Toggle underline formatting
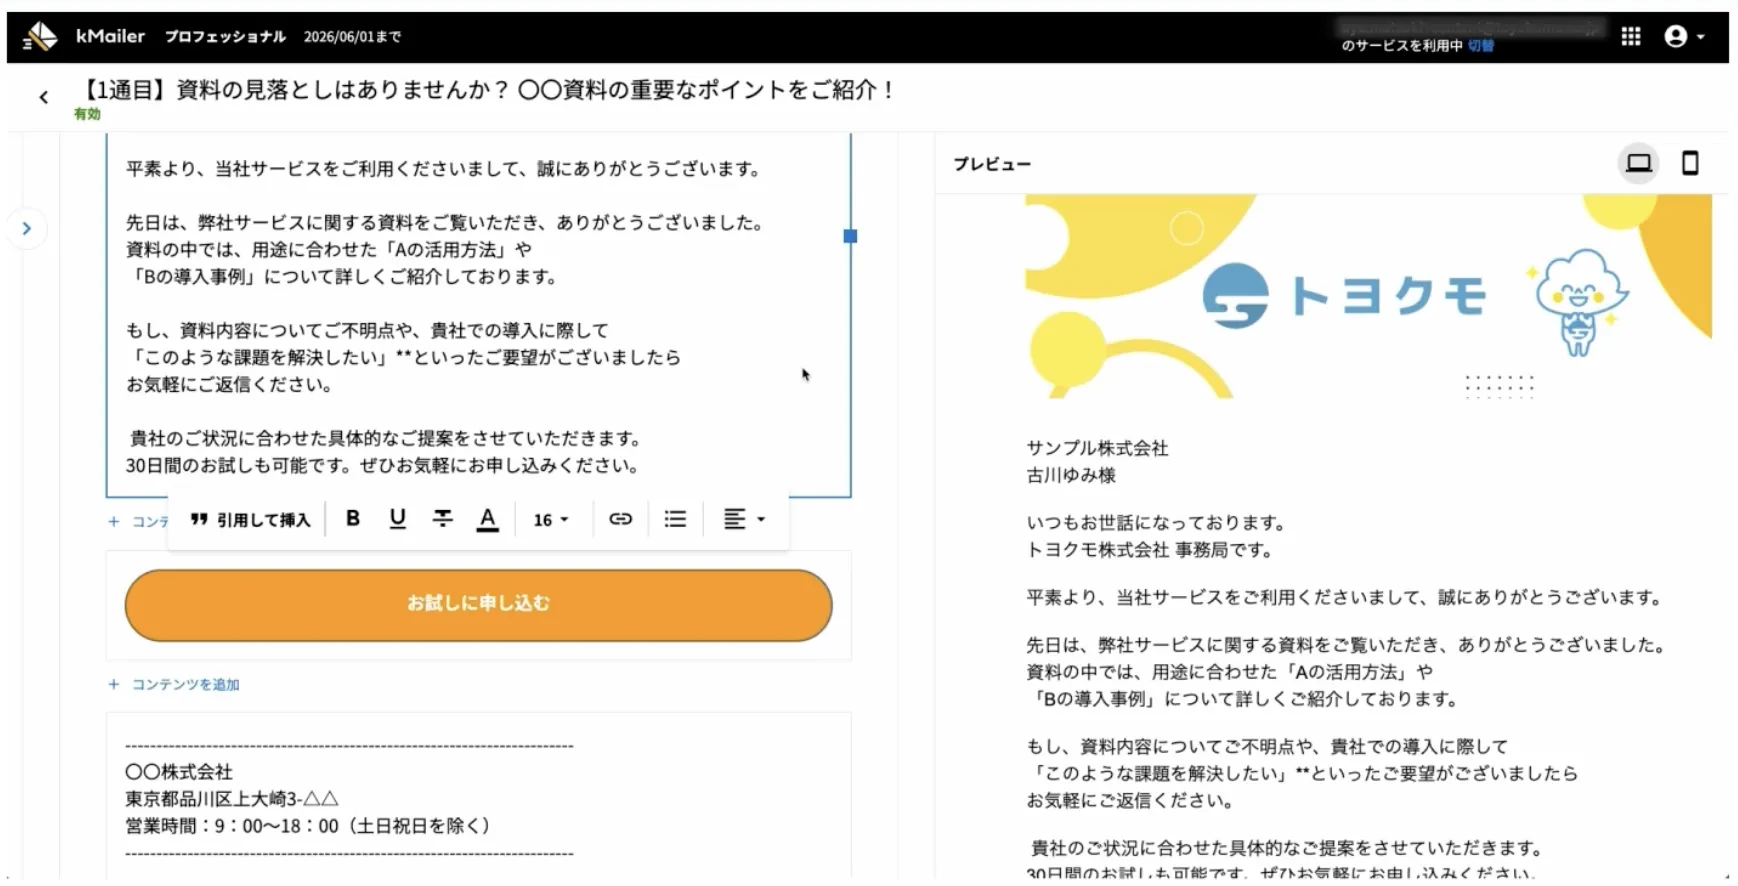The height and width of the screenshot is (886, 1738). 397,518
